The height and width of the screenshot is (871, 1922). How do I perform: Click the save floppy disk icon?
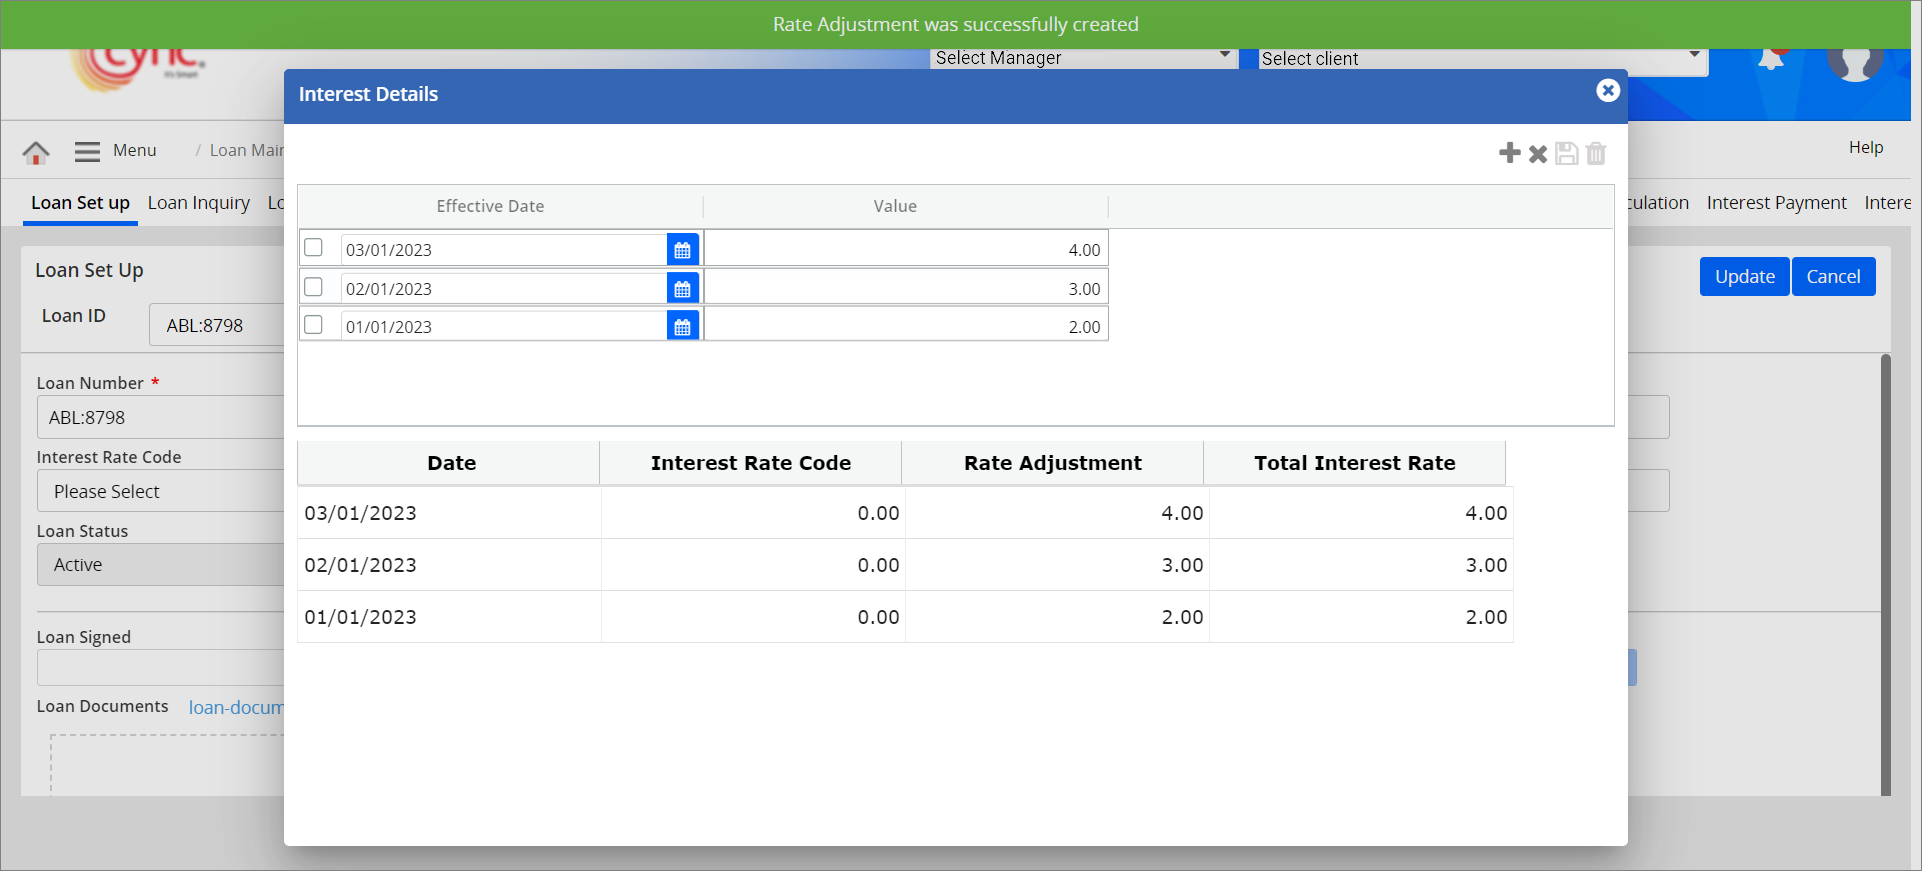[x=1567, y=154]
